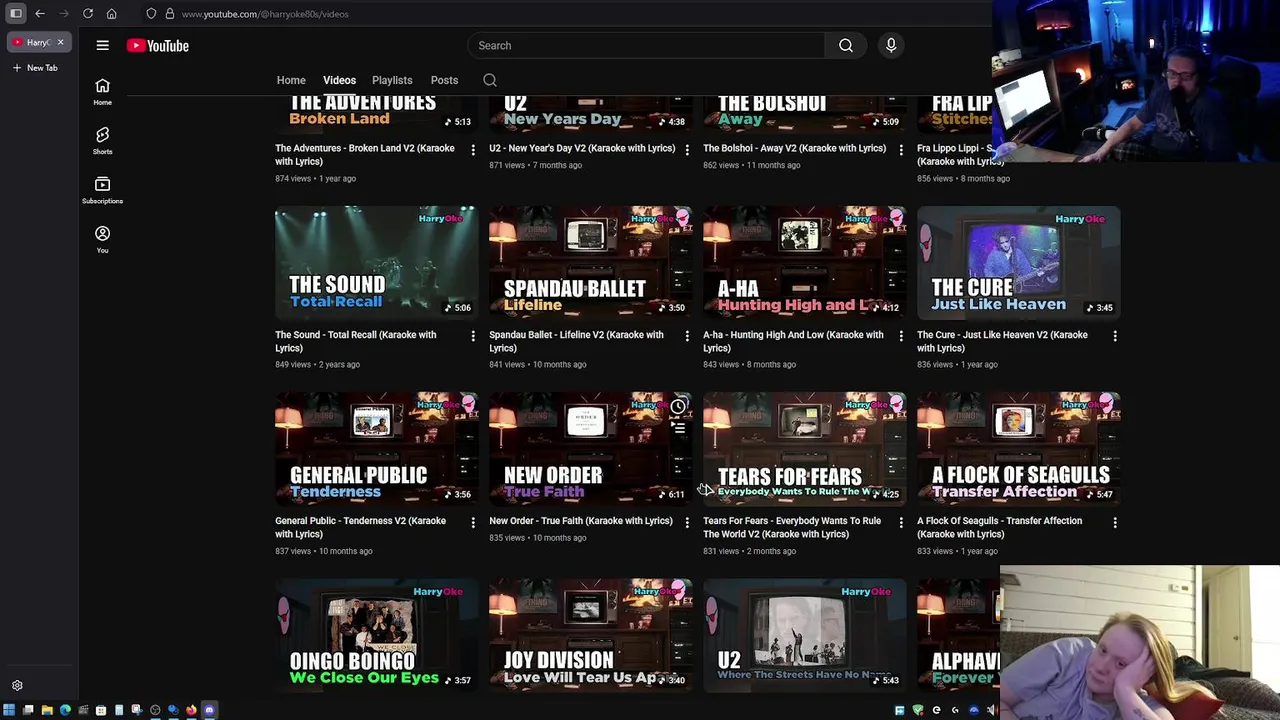Close the HarryOke browser tab
This screenshot has height=720, width=1280.
tap(60, 42)
